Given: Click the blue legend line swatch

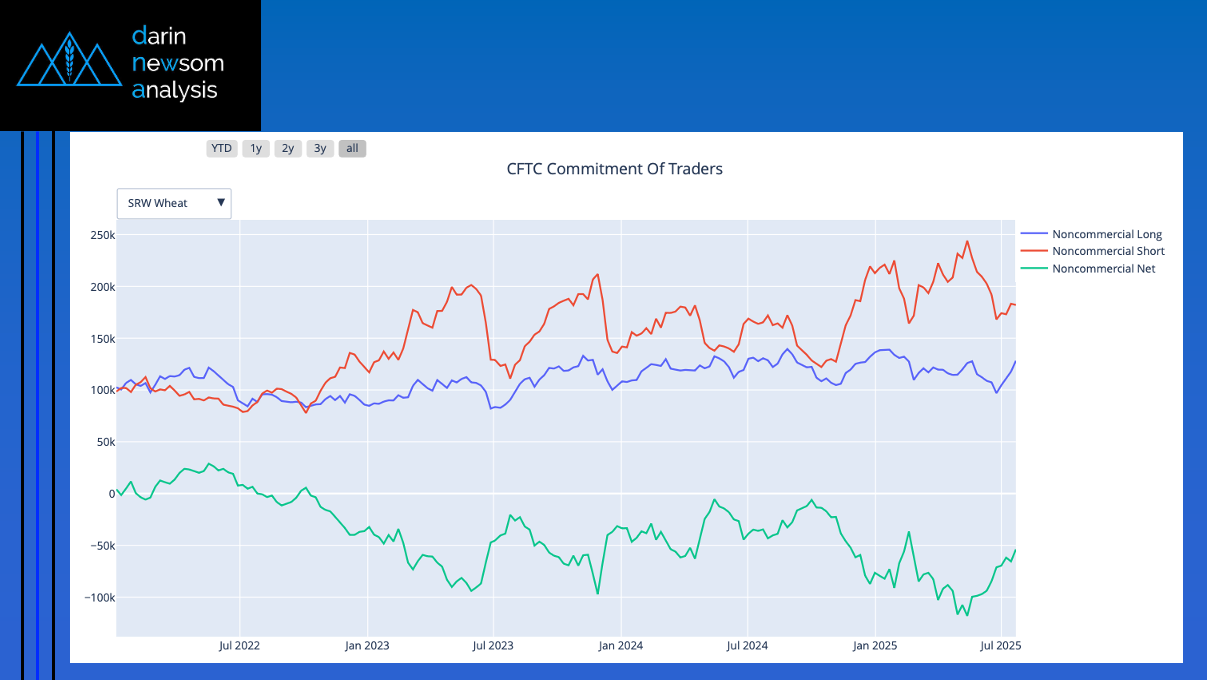Looking at the screenshot, I should 1033,234.
